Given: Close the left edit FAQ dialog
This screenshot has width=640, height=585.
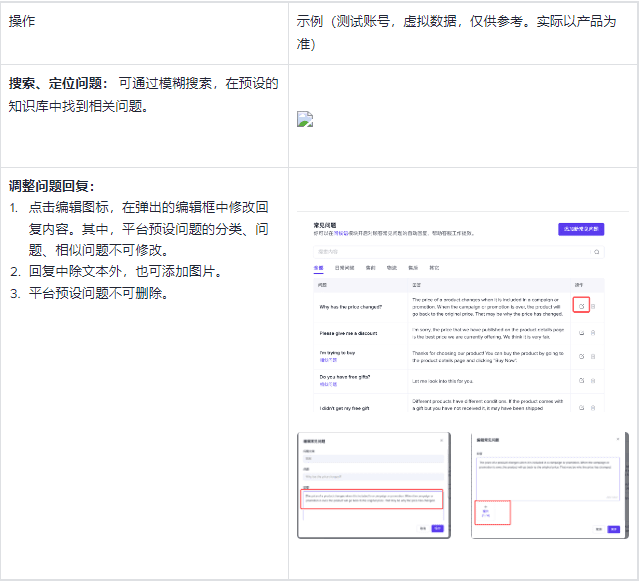Looking at the screenshot, I should point(441,440).
